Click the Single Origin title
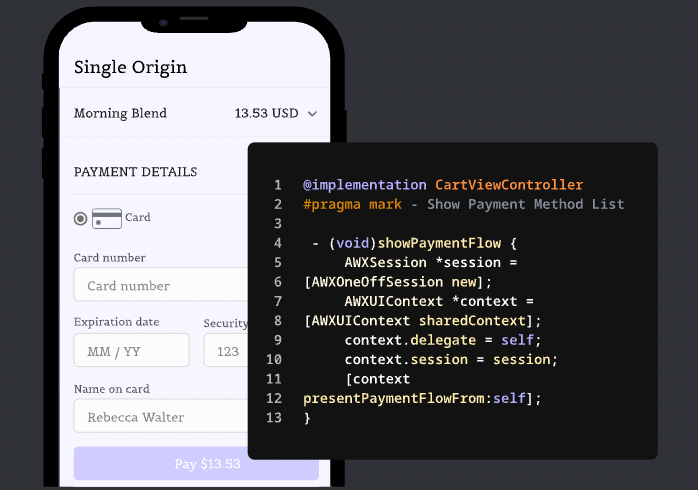This screenshot has height=490, width=698. (x=130, y=68)
